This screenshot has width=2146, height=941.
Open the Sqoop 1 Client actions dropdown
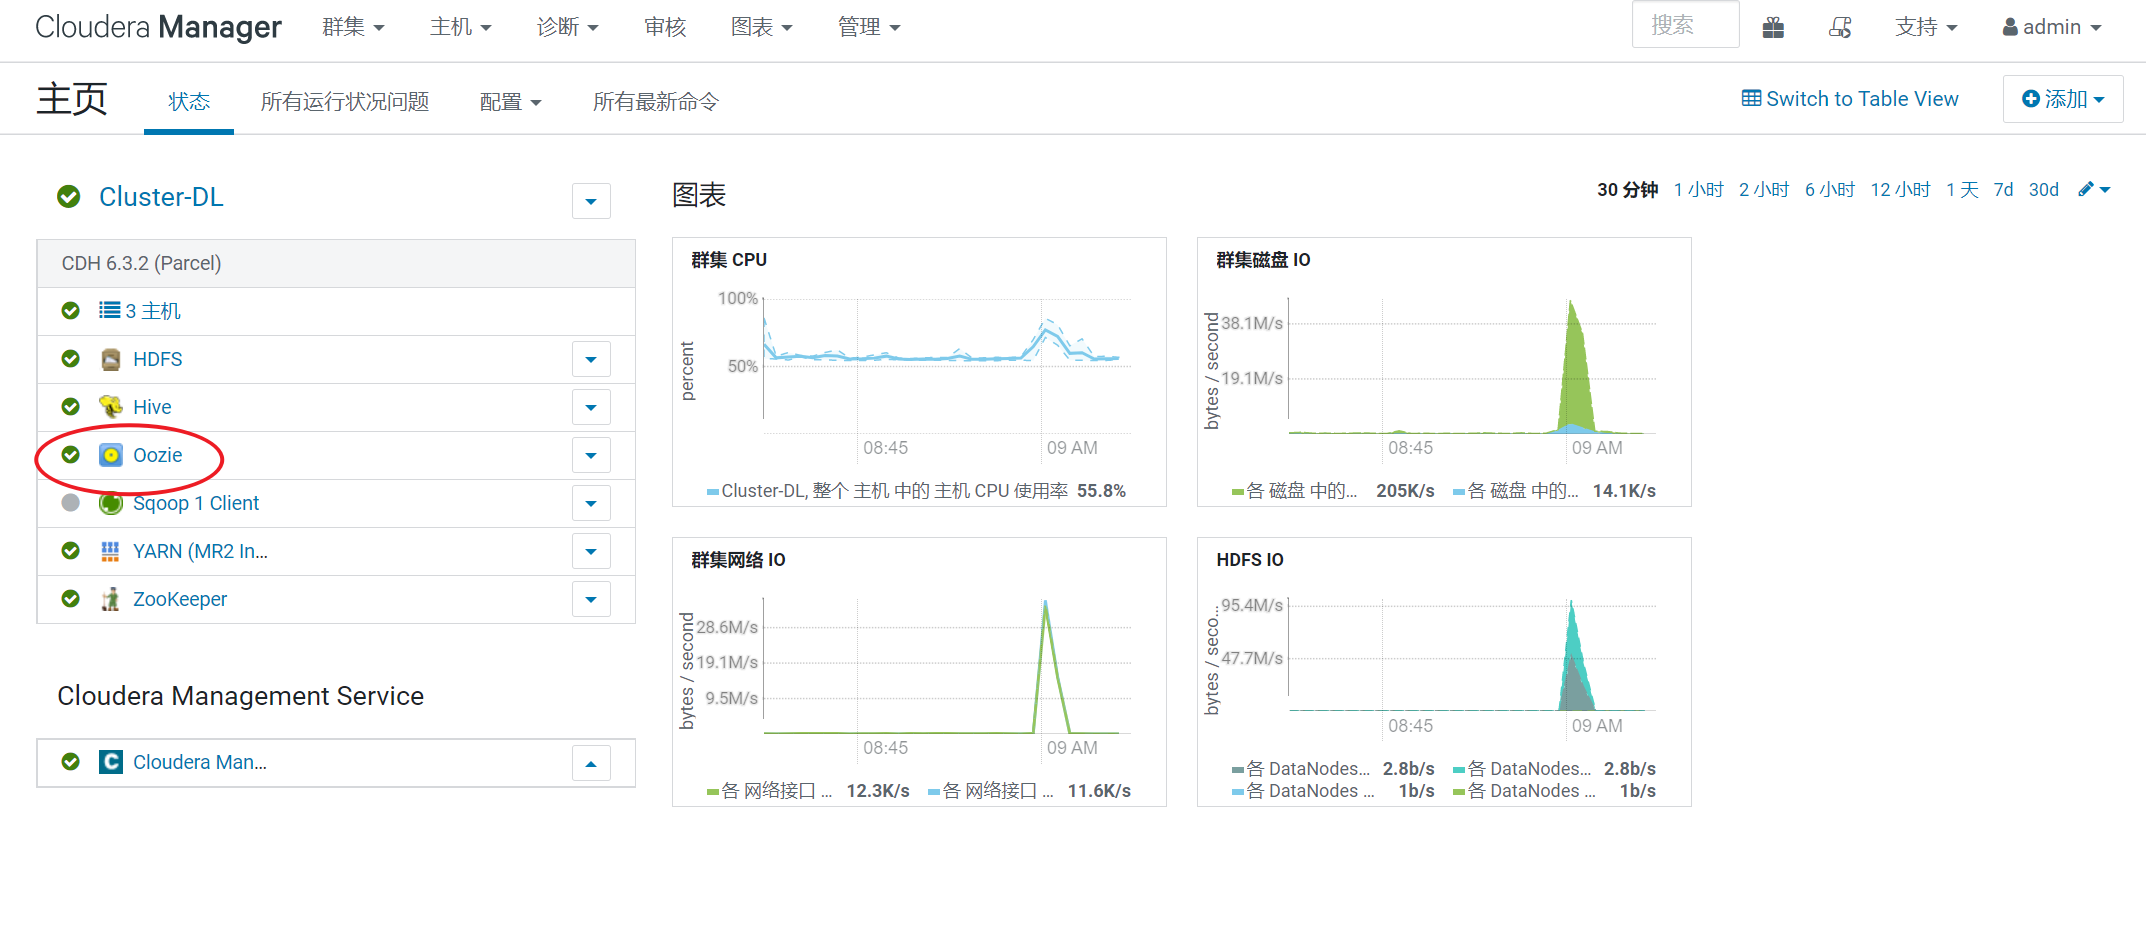591,503
